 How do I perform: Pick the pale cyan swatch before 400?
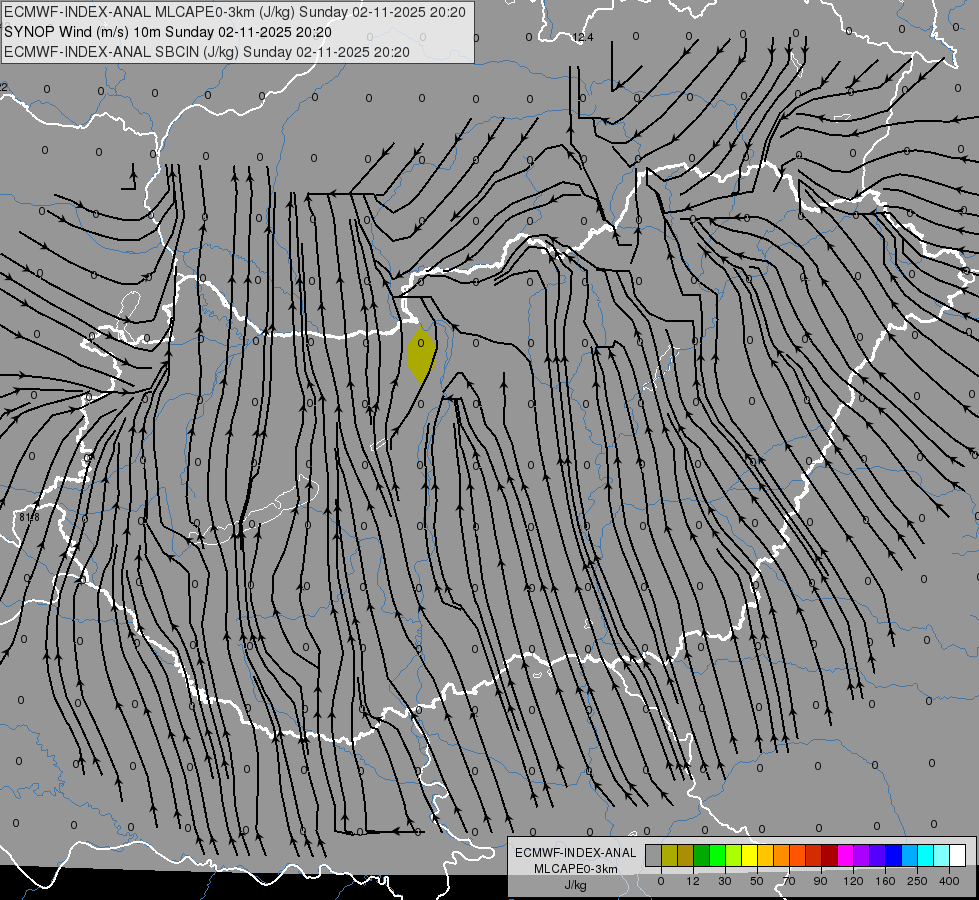coord(942,855)
